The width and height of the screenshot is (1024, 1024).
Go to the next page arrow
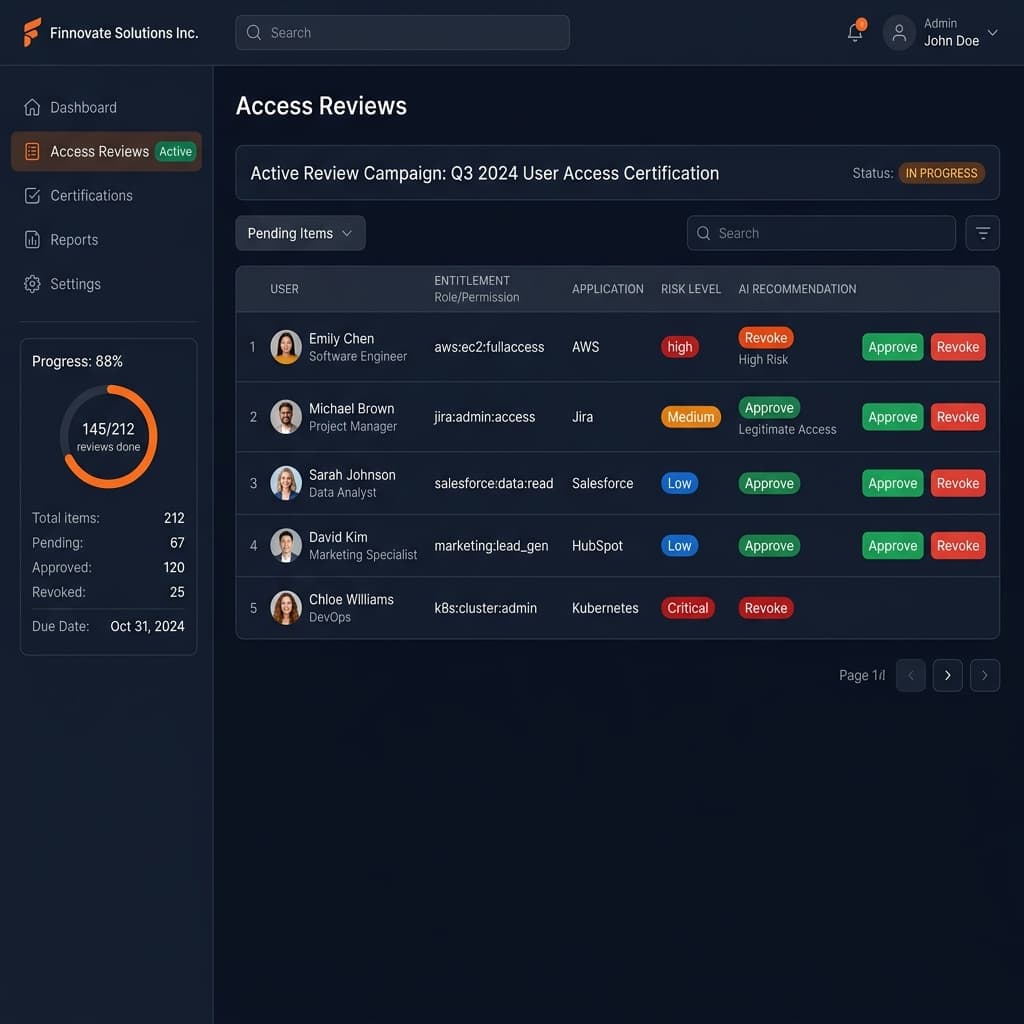point(947,675)
